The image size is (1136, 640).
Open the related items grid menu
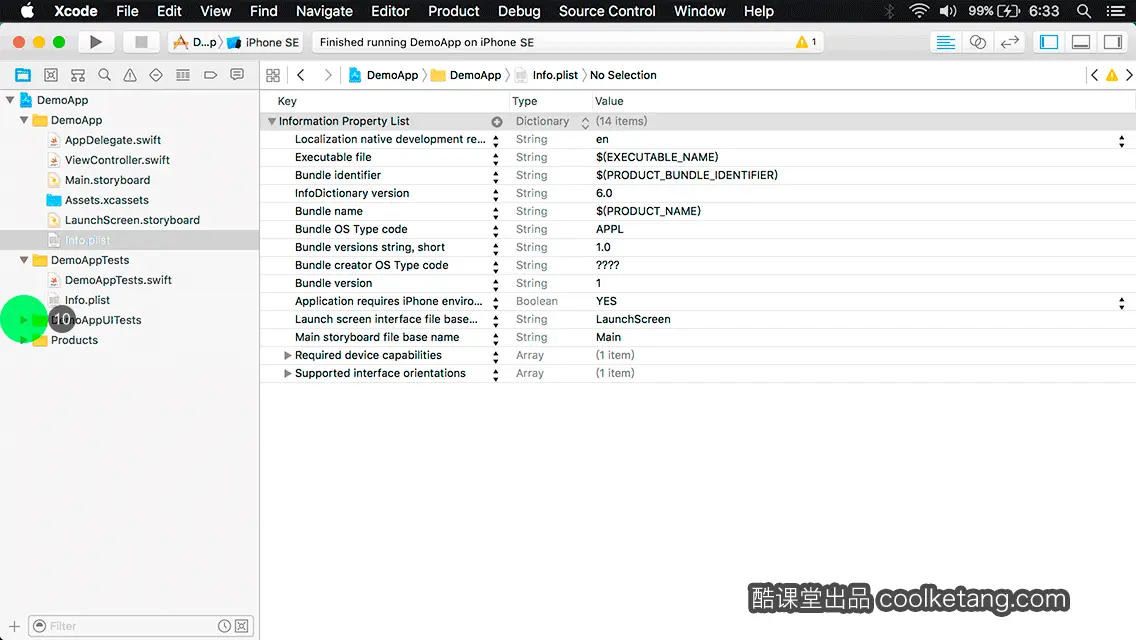point(273,75)
